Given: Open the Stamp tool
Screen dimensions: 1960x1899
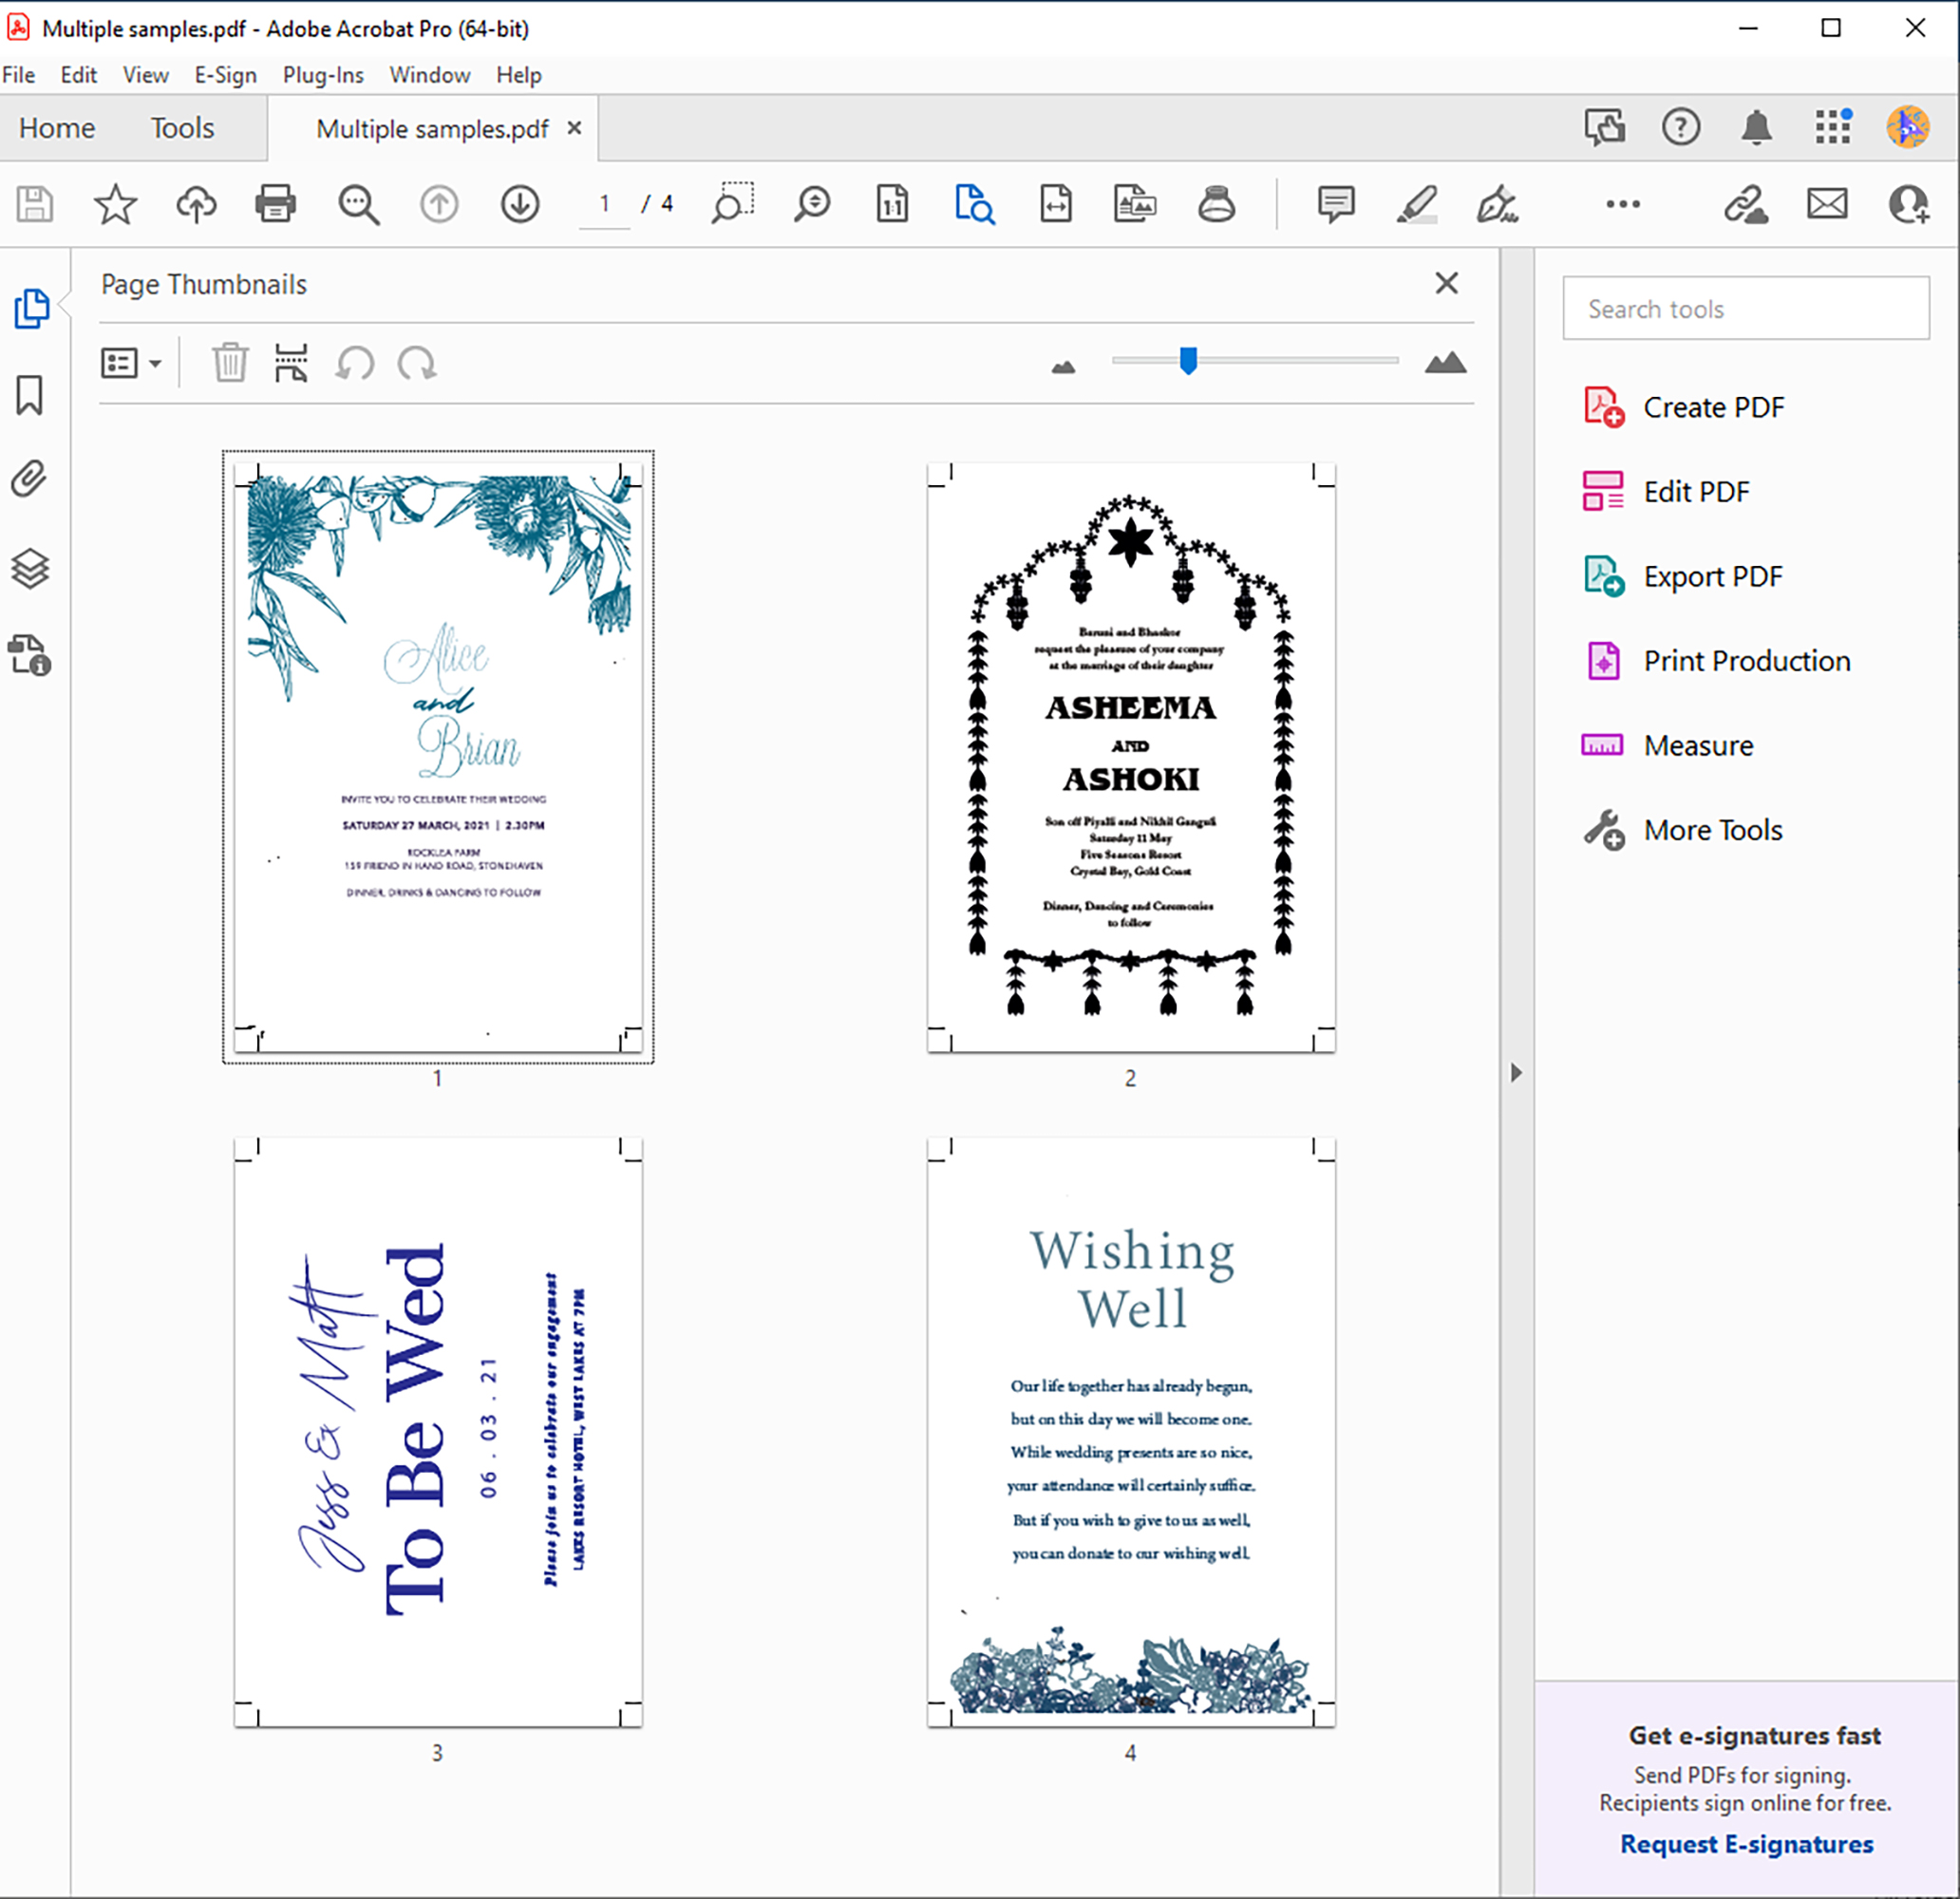Looking at the screenshot, I should click(1217, 204).
